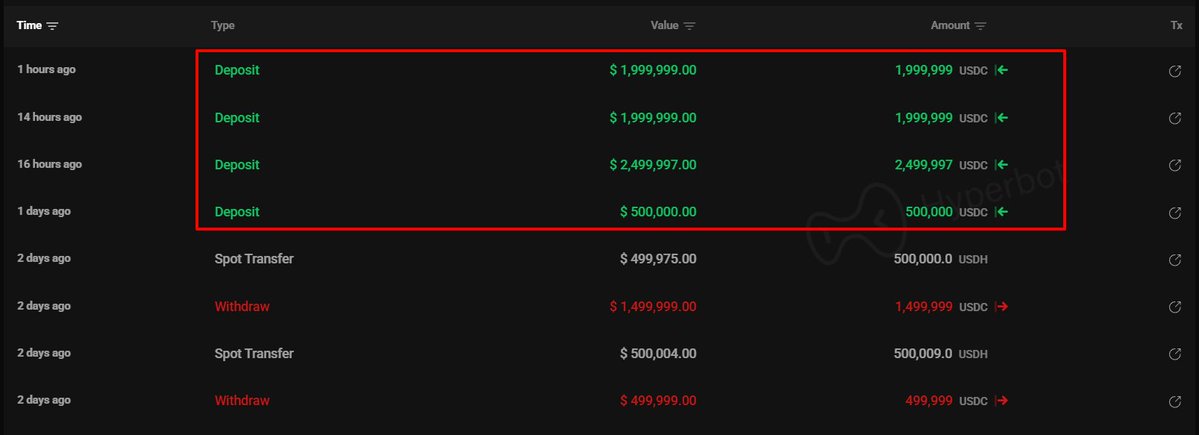This screenshot has width=1199, height=435.
Task: Select Deposit label in 1 hours ago row
Action: pyautogui.click(x=237, y=70)
